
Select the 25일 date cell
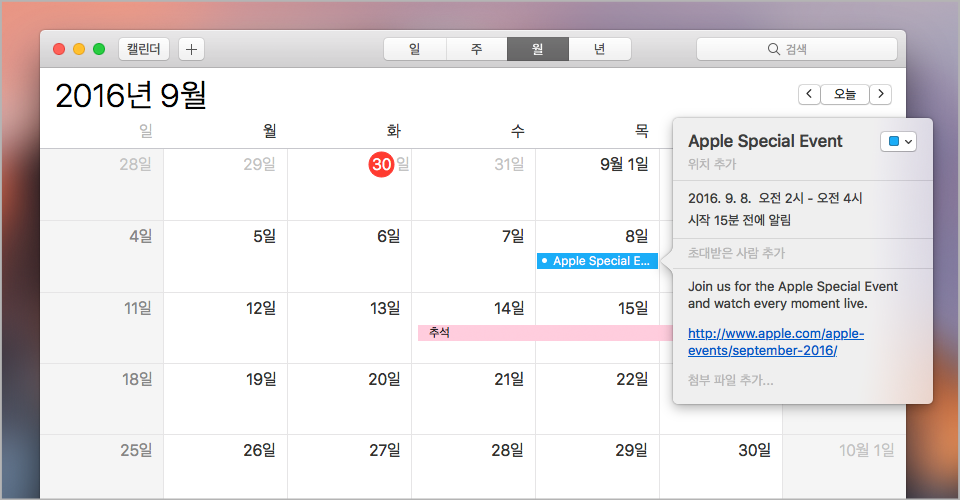click(102, 467)
